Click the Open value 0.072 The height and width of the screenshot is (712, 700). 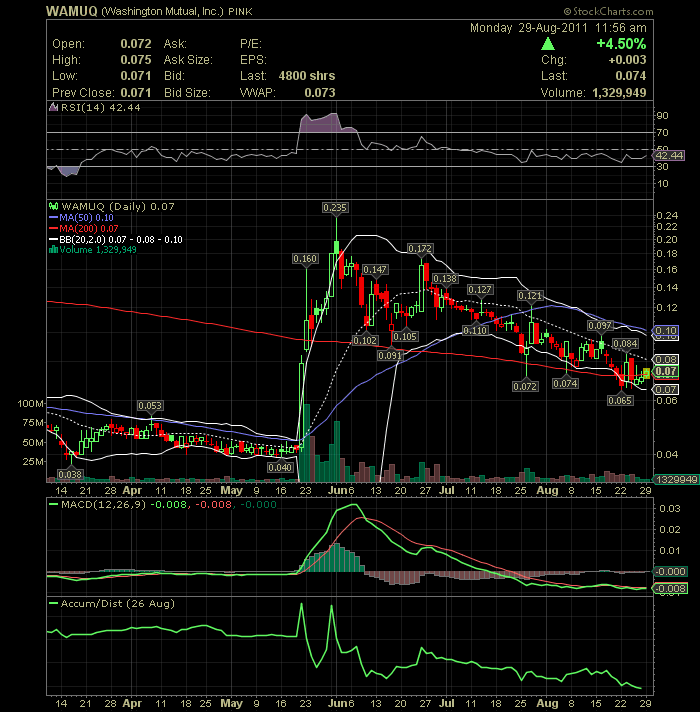[x=136, y=44]
